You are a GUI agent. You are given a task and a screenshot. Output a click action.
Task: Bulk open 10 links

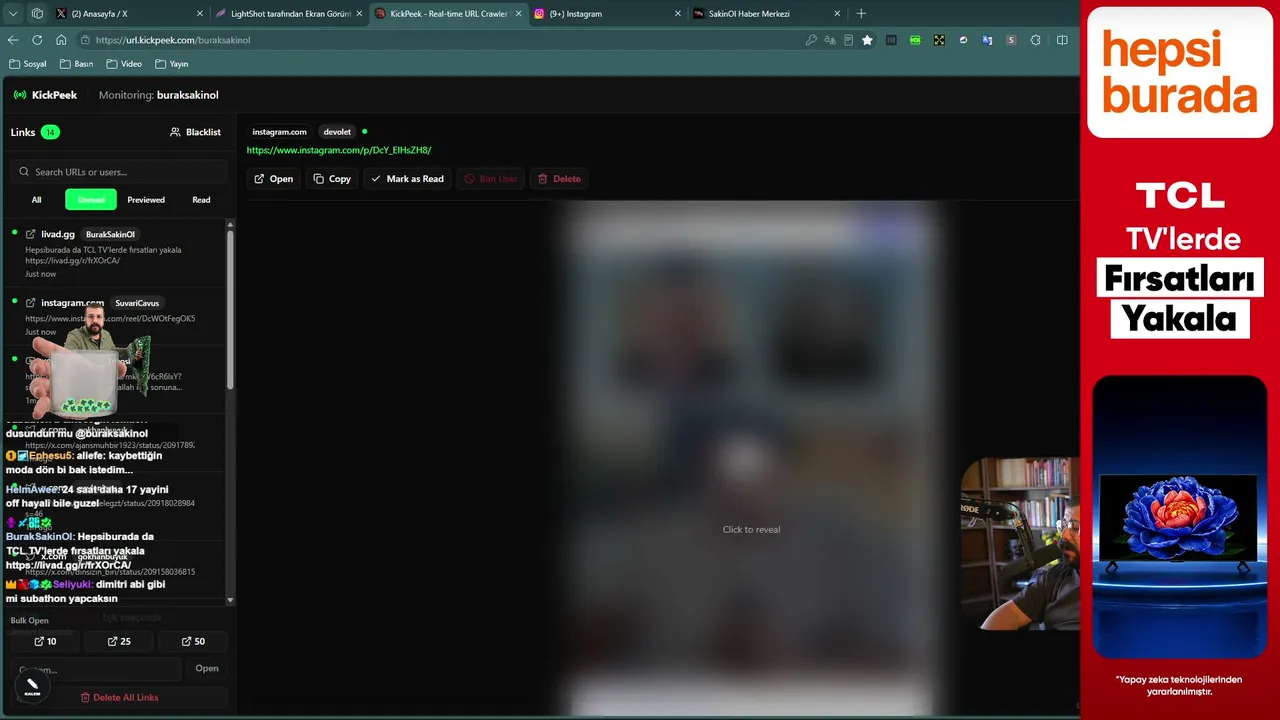coord(45,641)
